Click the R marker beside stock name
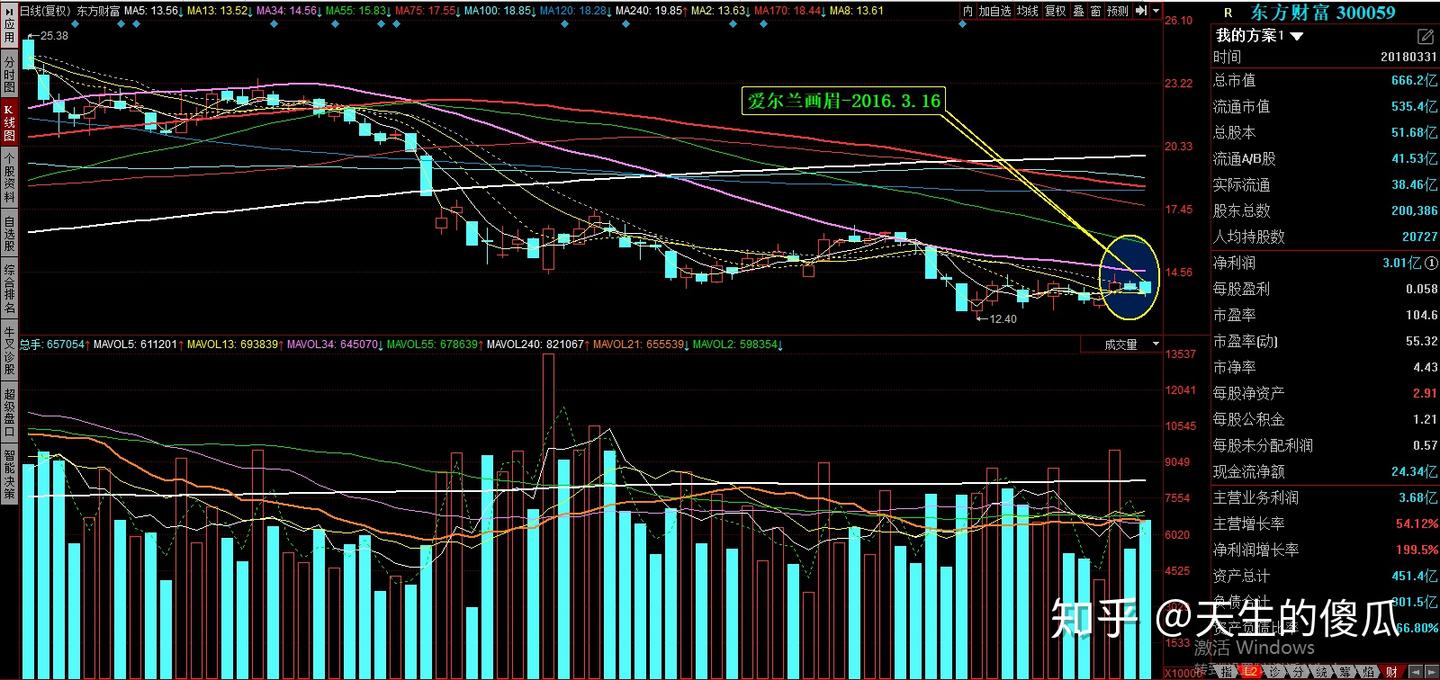Viewport: 1440px width, 680px height. (1229, 13)
